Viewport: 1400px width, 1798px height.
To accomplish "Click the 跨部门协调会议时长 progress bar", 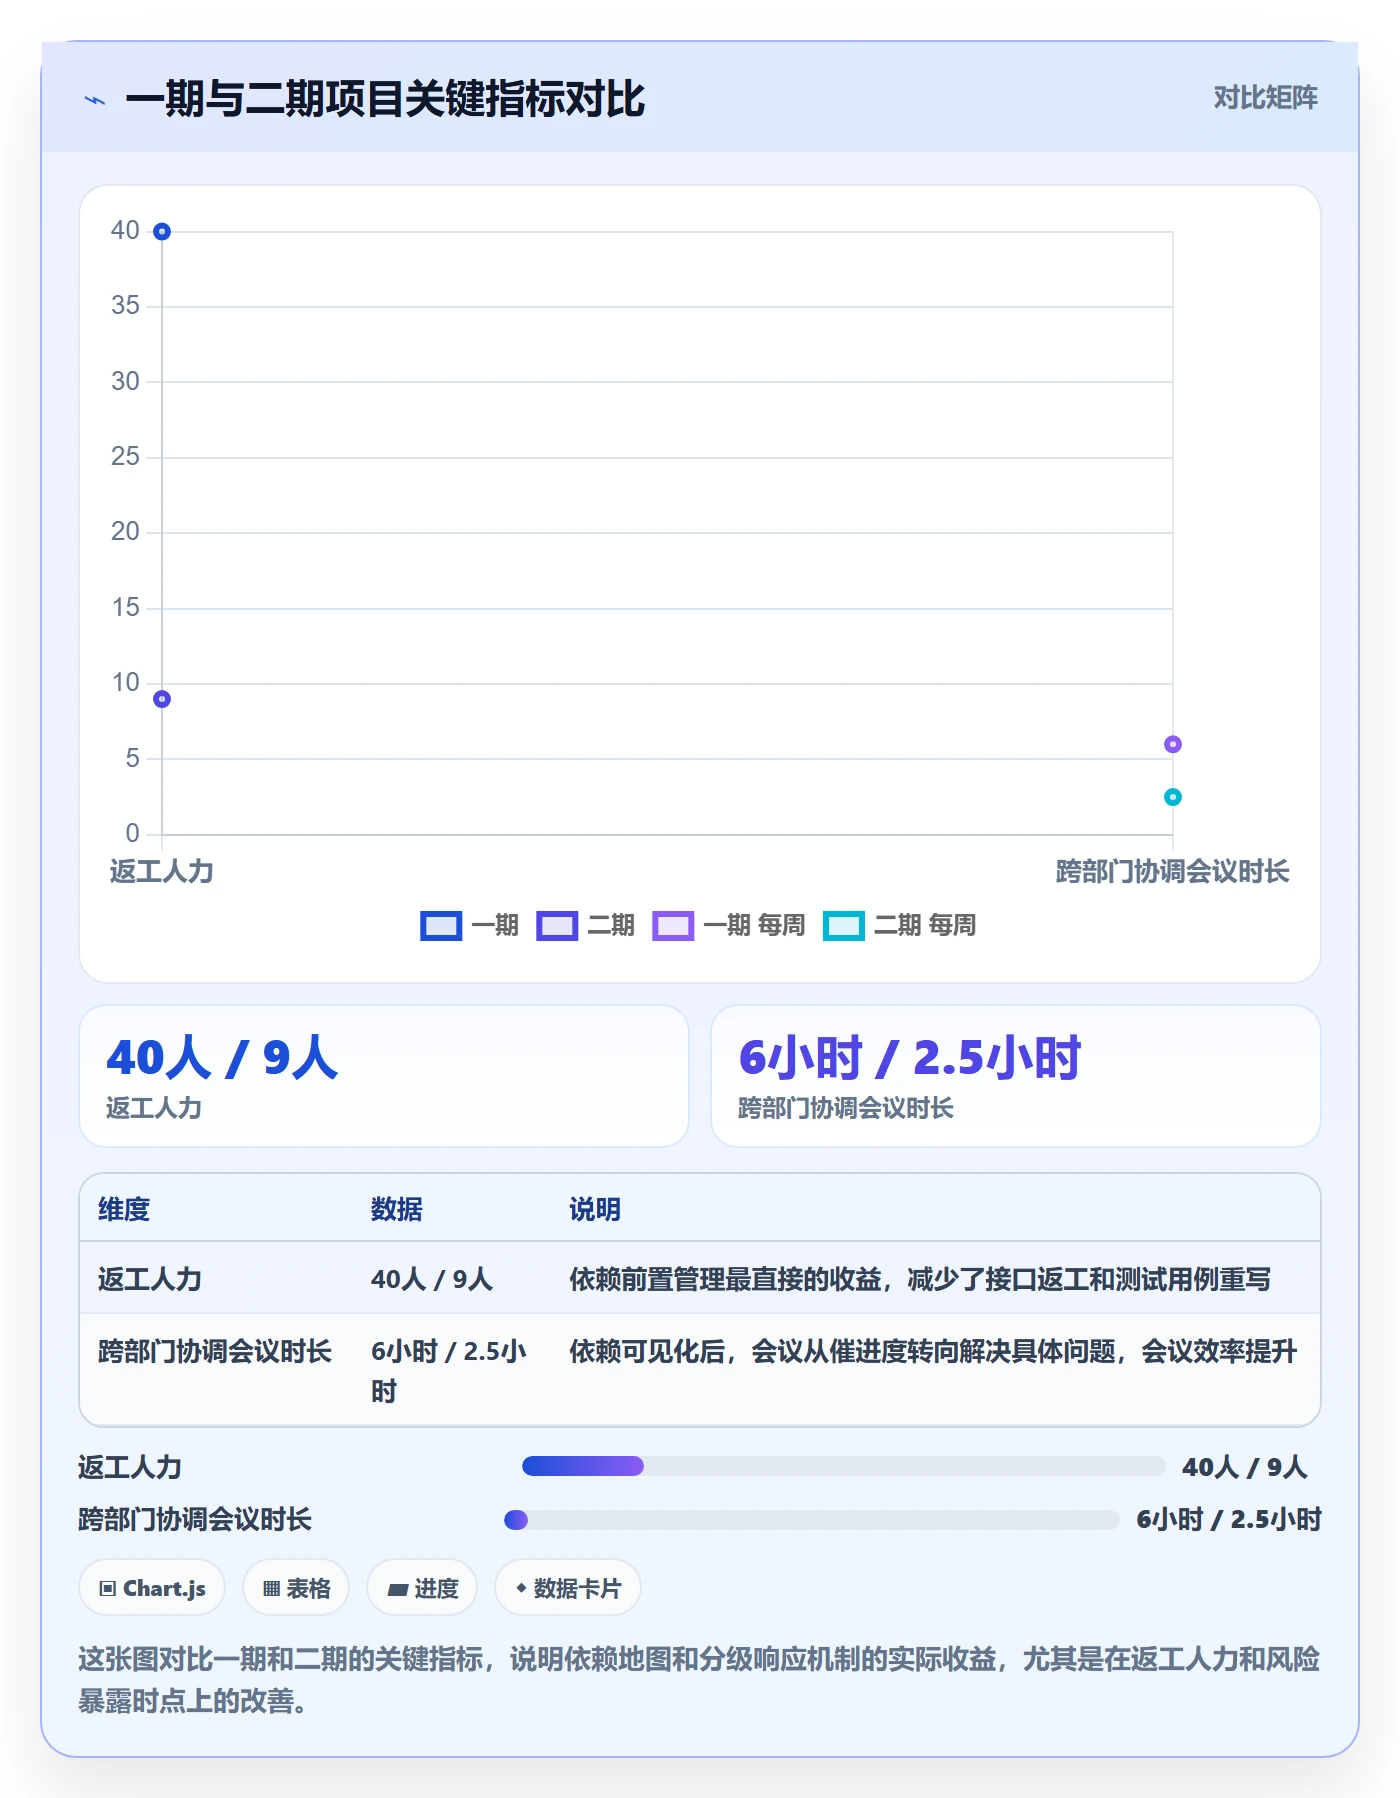I will (x=812, y=1520).
